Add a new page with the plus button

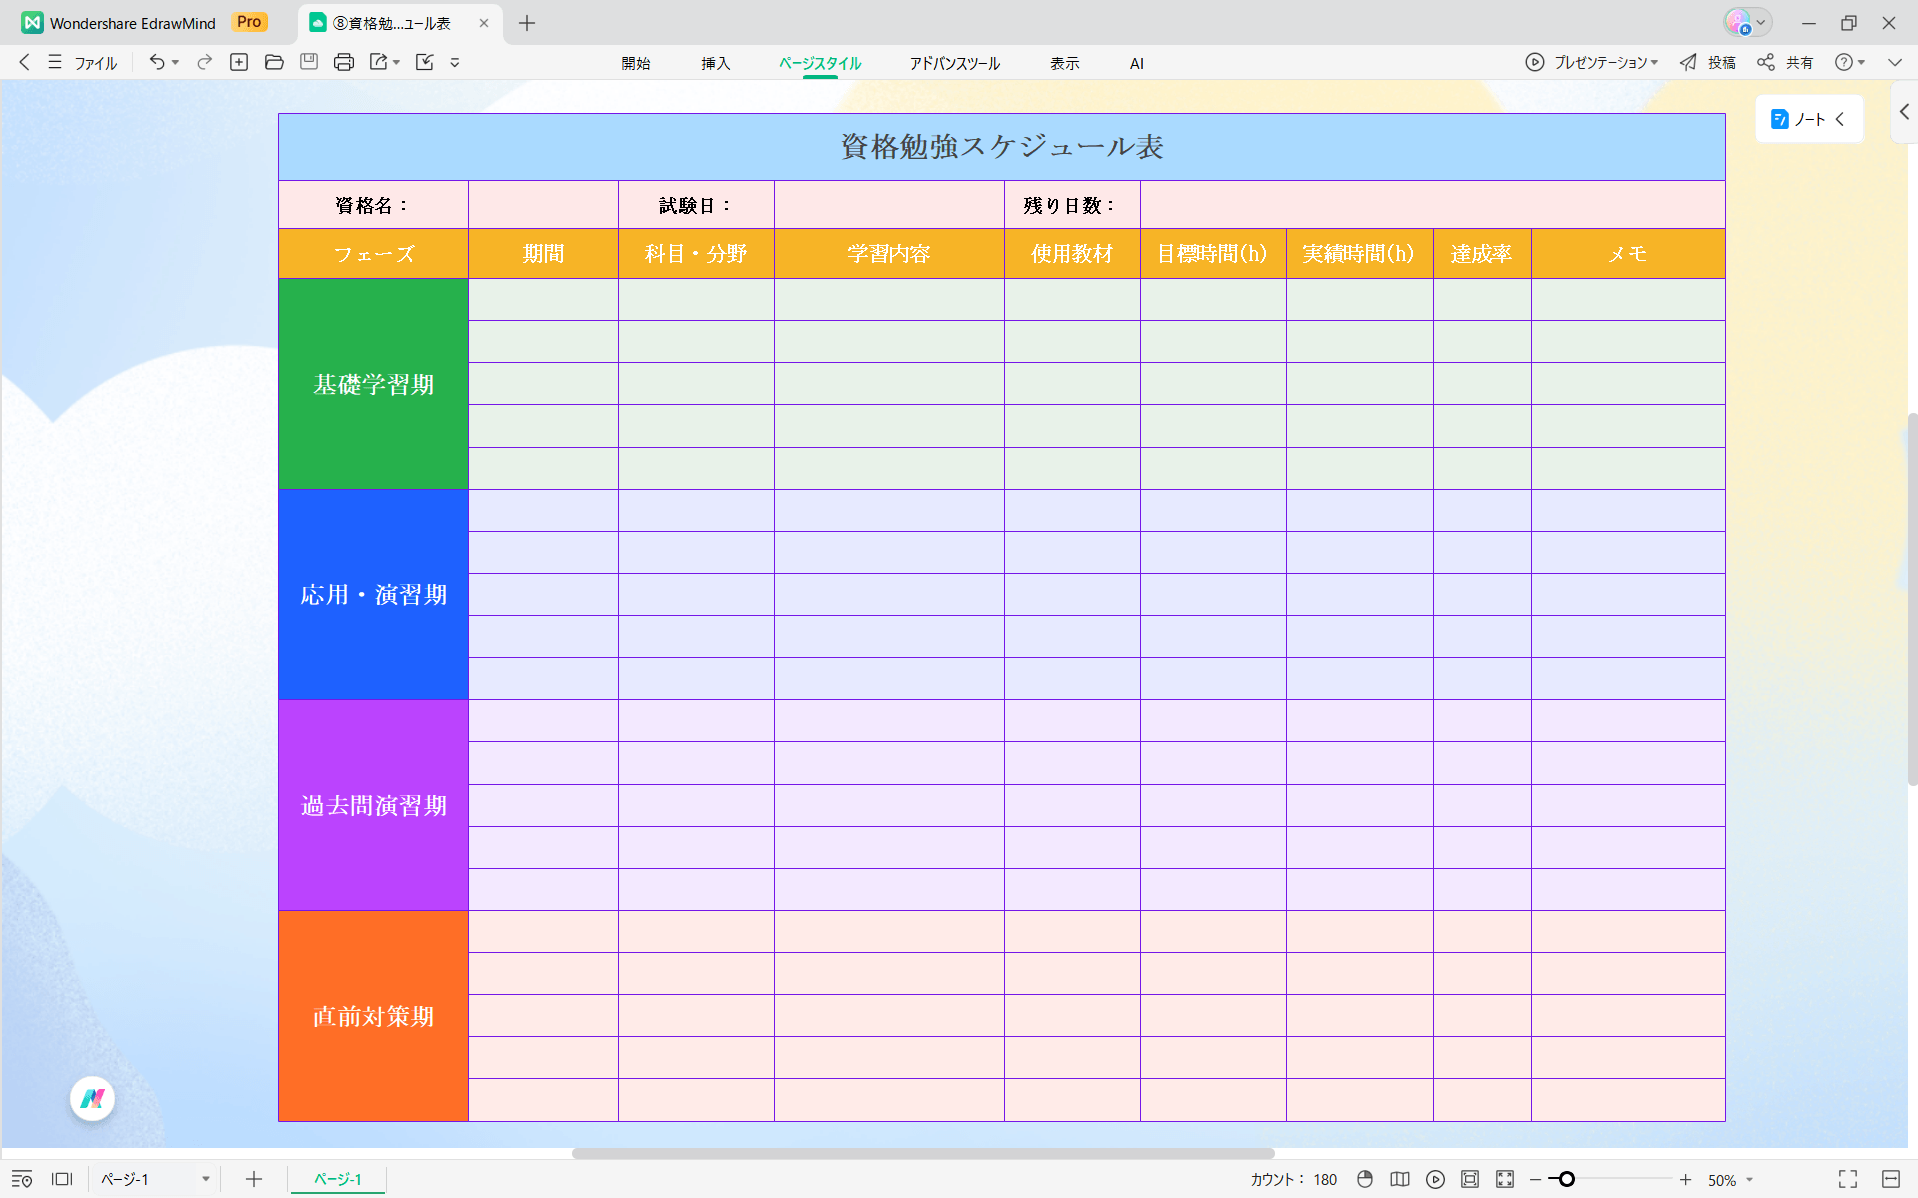(x=253, y=1179)
